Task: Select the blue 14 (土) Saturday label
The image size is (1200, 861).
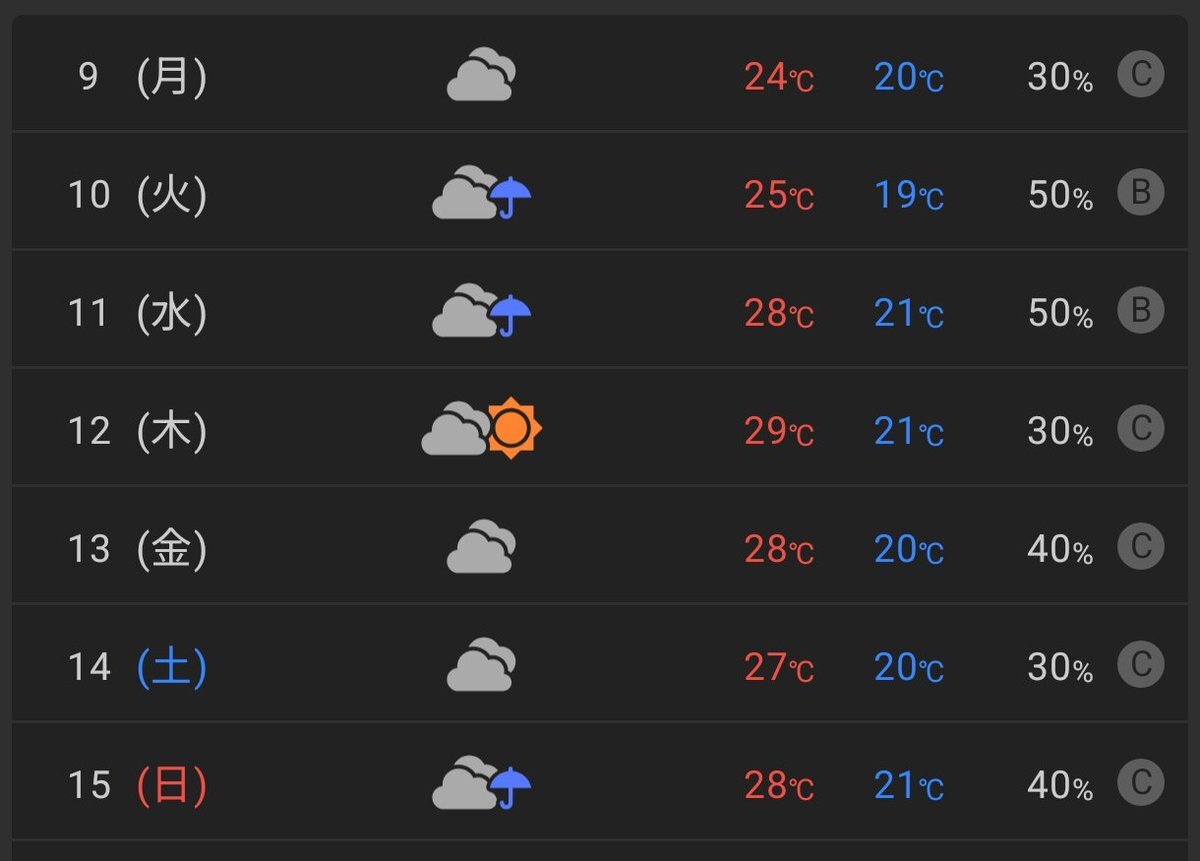Action: click(x=138, y=667)
